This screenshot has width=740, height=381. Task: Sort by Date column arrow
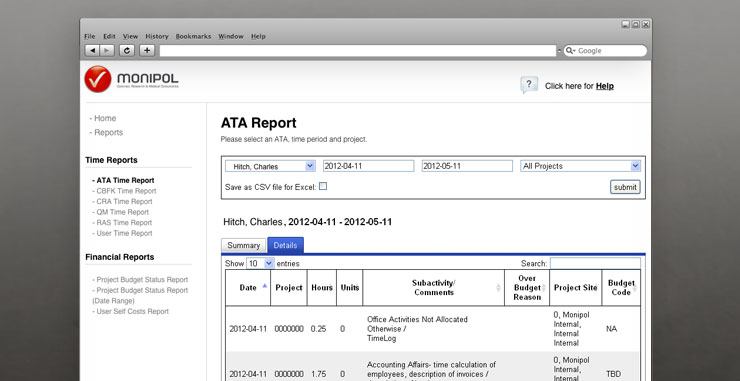(264, 286)
